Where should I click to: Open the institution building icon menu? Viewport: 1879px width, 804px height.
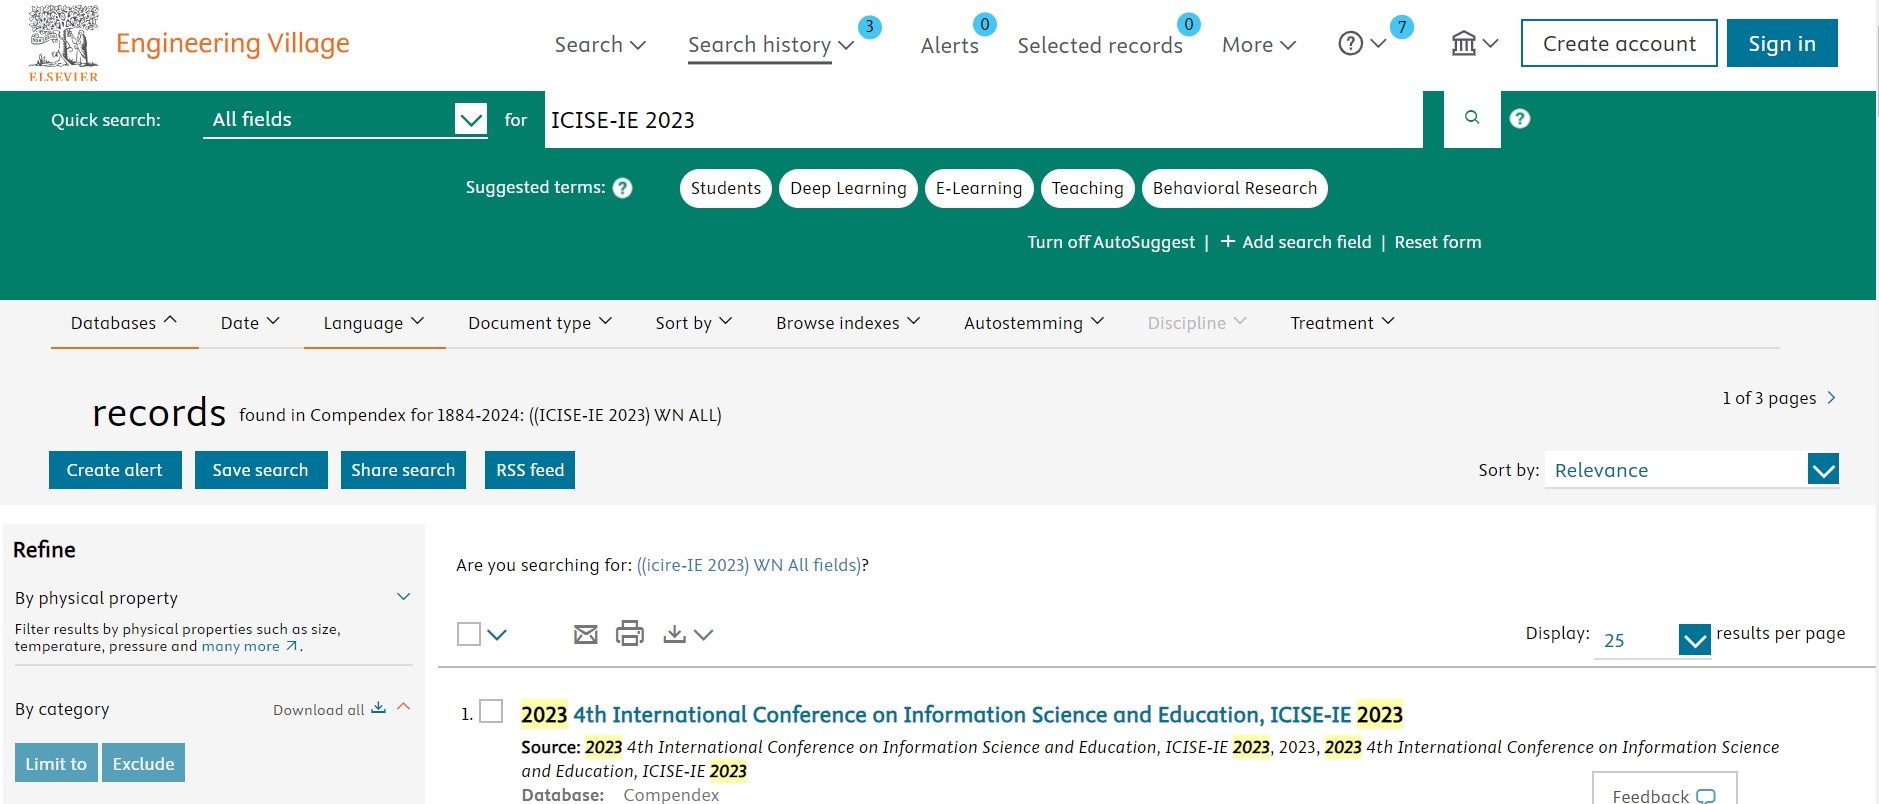click(x=1474, y=44)
